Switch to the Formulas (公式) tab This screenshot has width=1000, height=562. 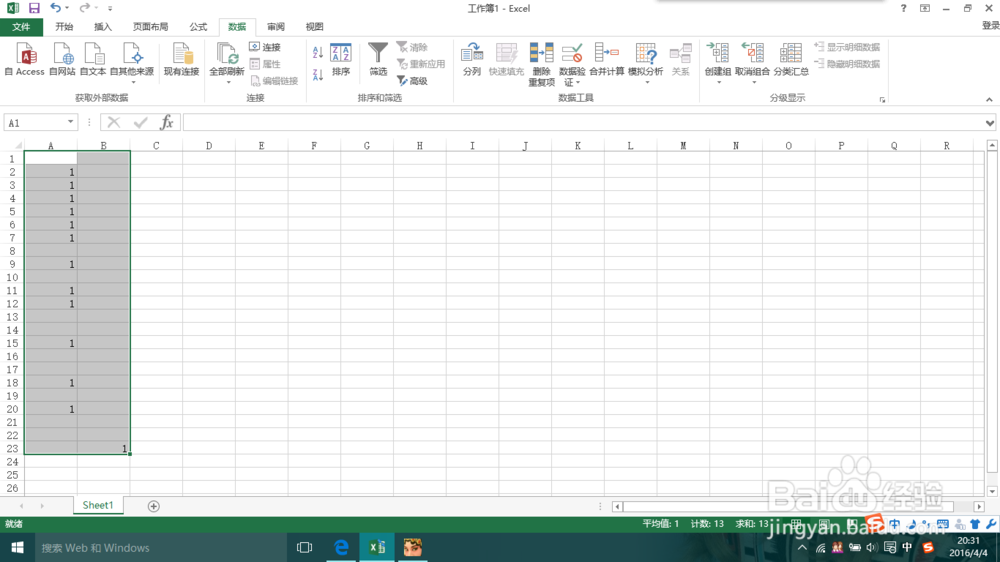pos(198,27)
